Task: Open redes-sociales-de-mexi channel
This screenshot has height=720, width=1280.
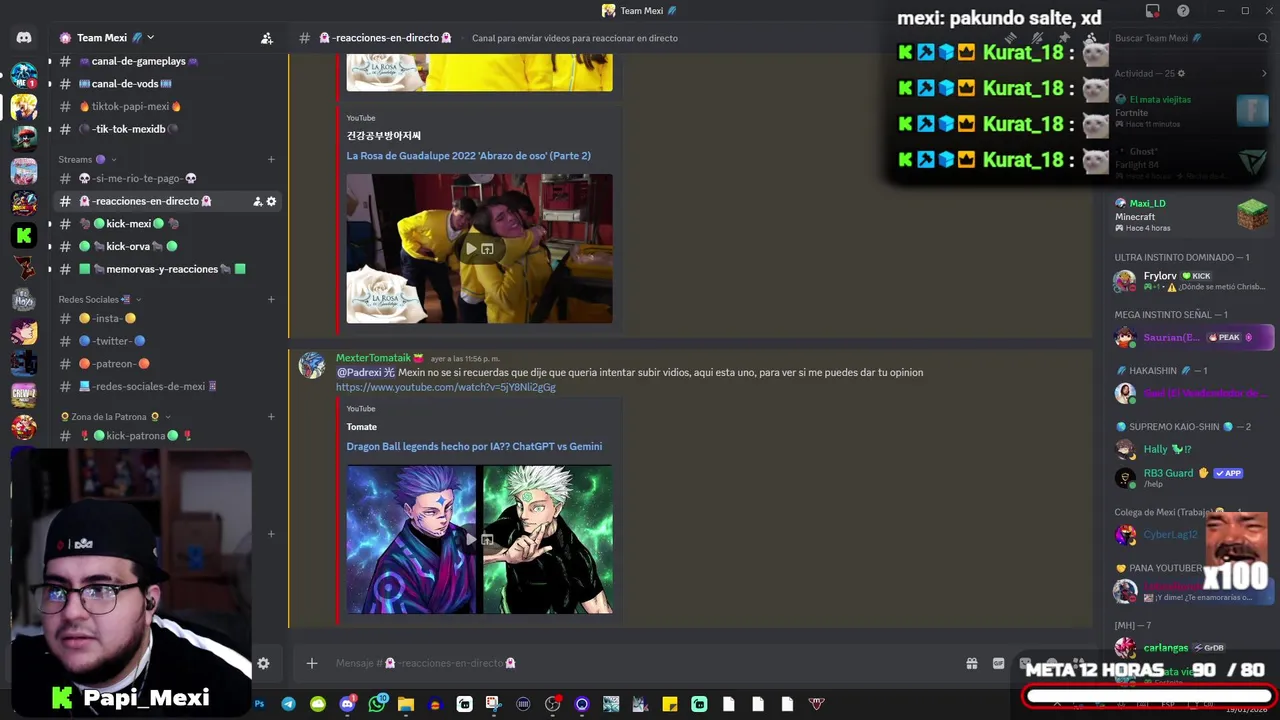Action: (165, 386)
